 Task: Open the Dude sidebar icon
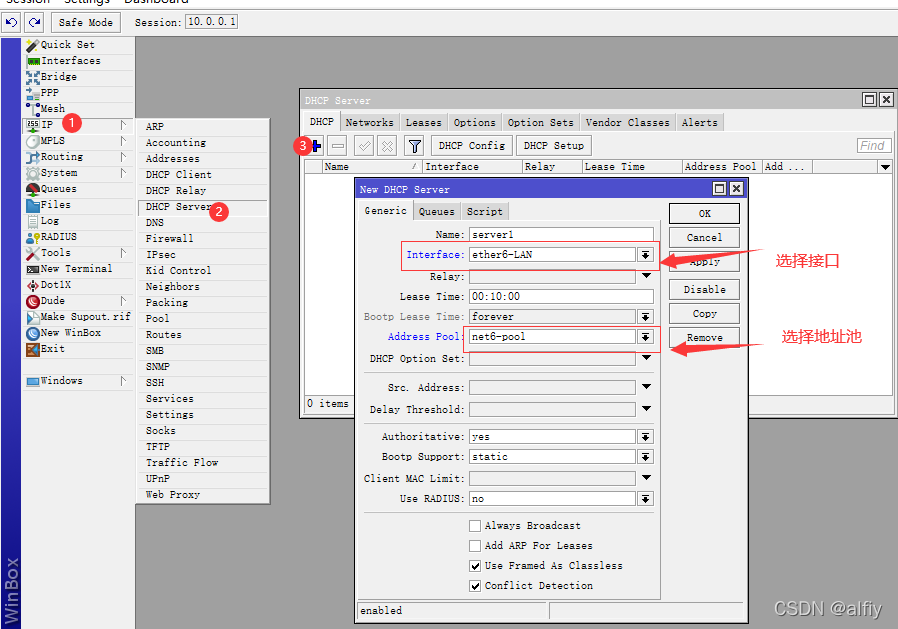click(x=33, y=301)
